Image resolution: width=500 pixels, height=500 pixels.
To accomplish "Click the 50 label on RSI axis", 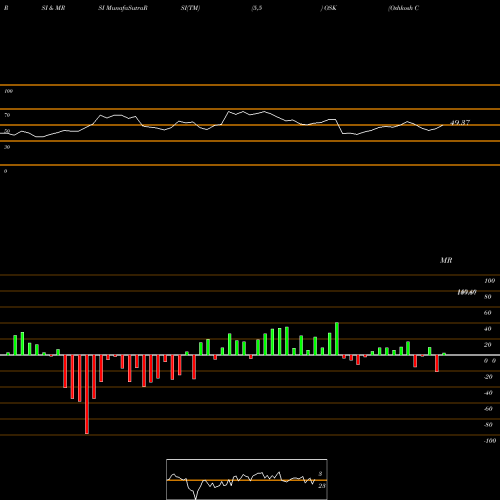I will point(7,131).
